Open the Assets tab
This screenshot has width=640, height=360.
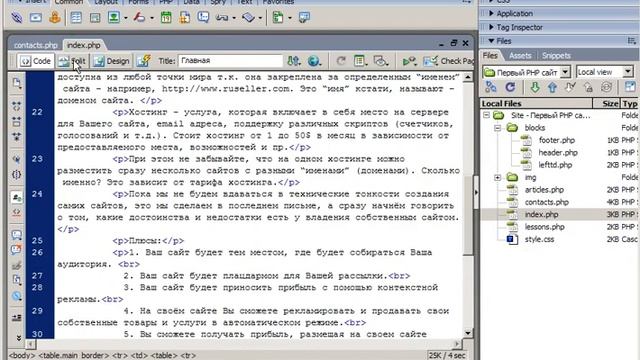[520, 56]
